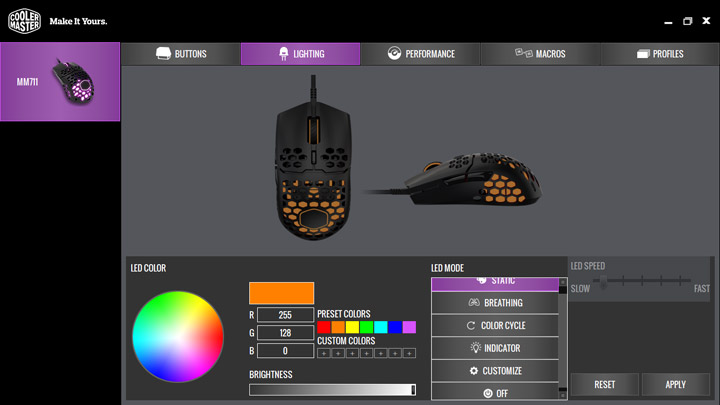The height and width of the screenshot is (405, 720).
Task: Click the Profiles tab card icon
Action: 643,54
